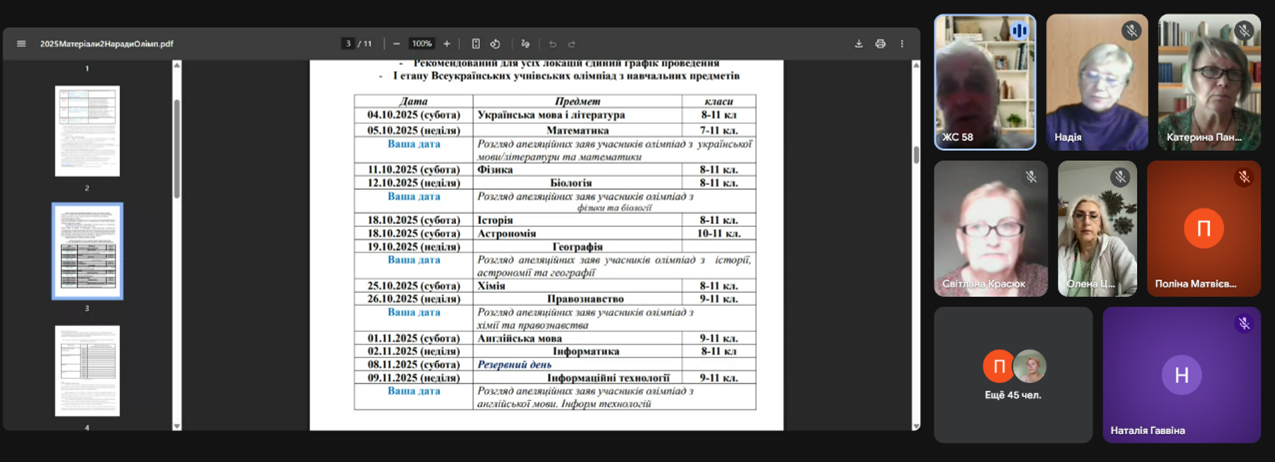
Task: Open the PDF viewer more actions menu
Action: coord(902,44)
